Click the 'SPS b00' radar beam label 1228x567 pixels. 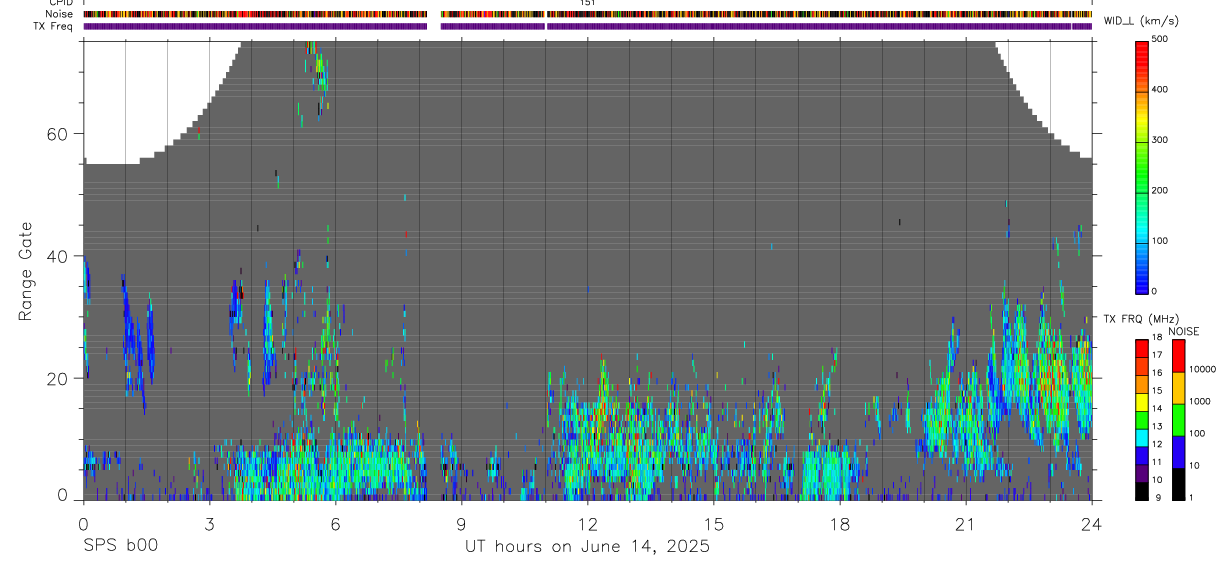coord(120,546)
